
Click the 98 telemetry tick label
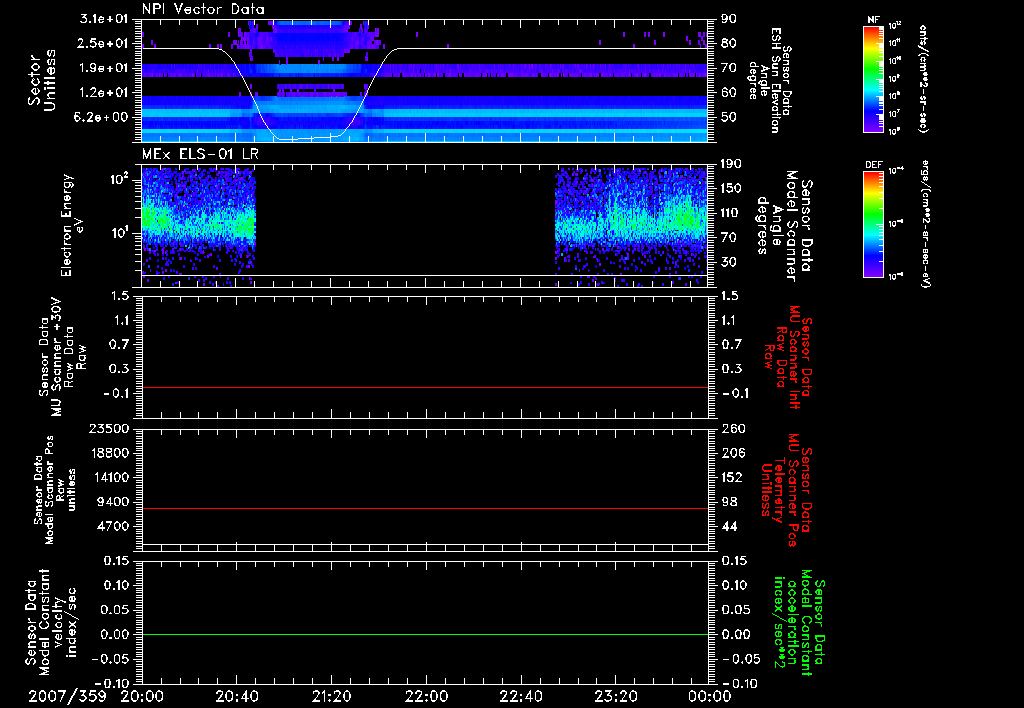point(729,502)
